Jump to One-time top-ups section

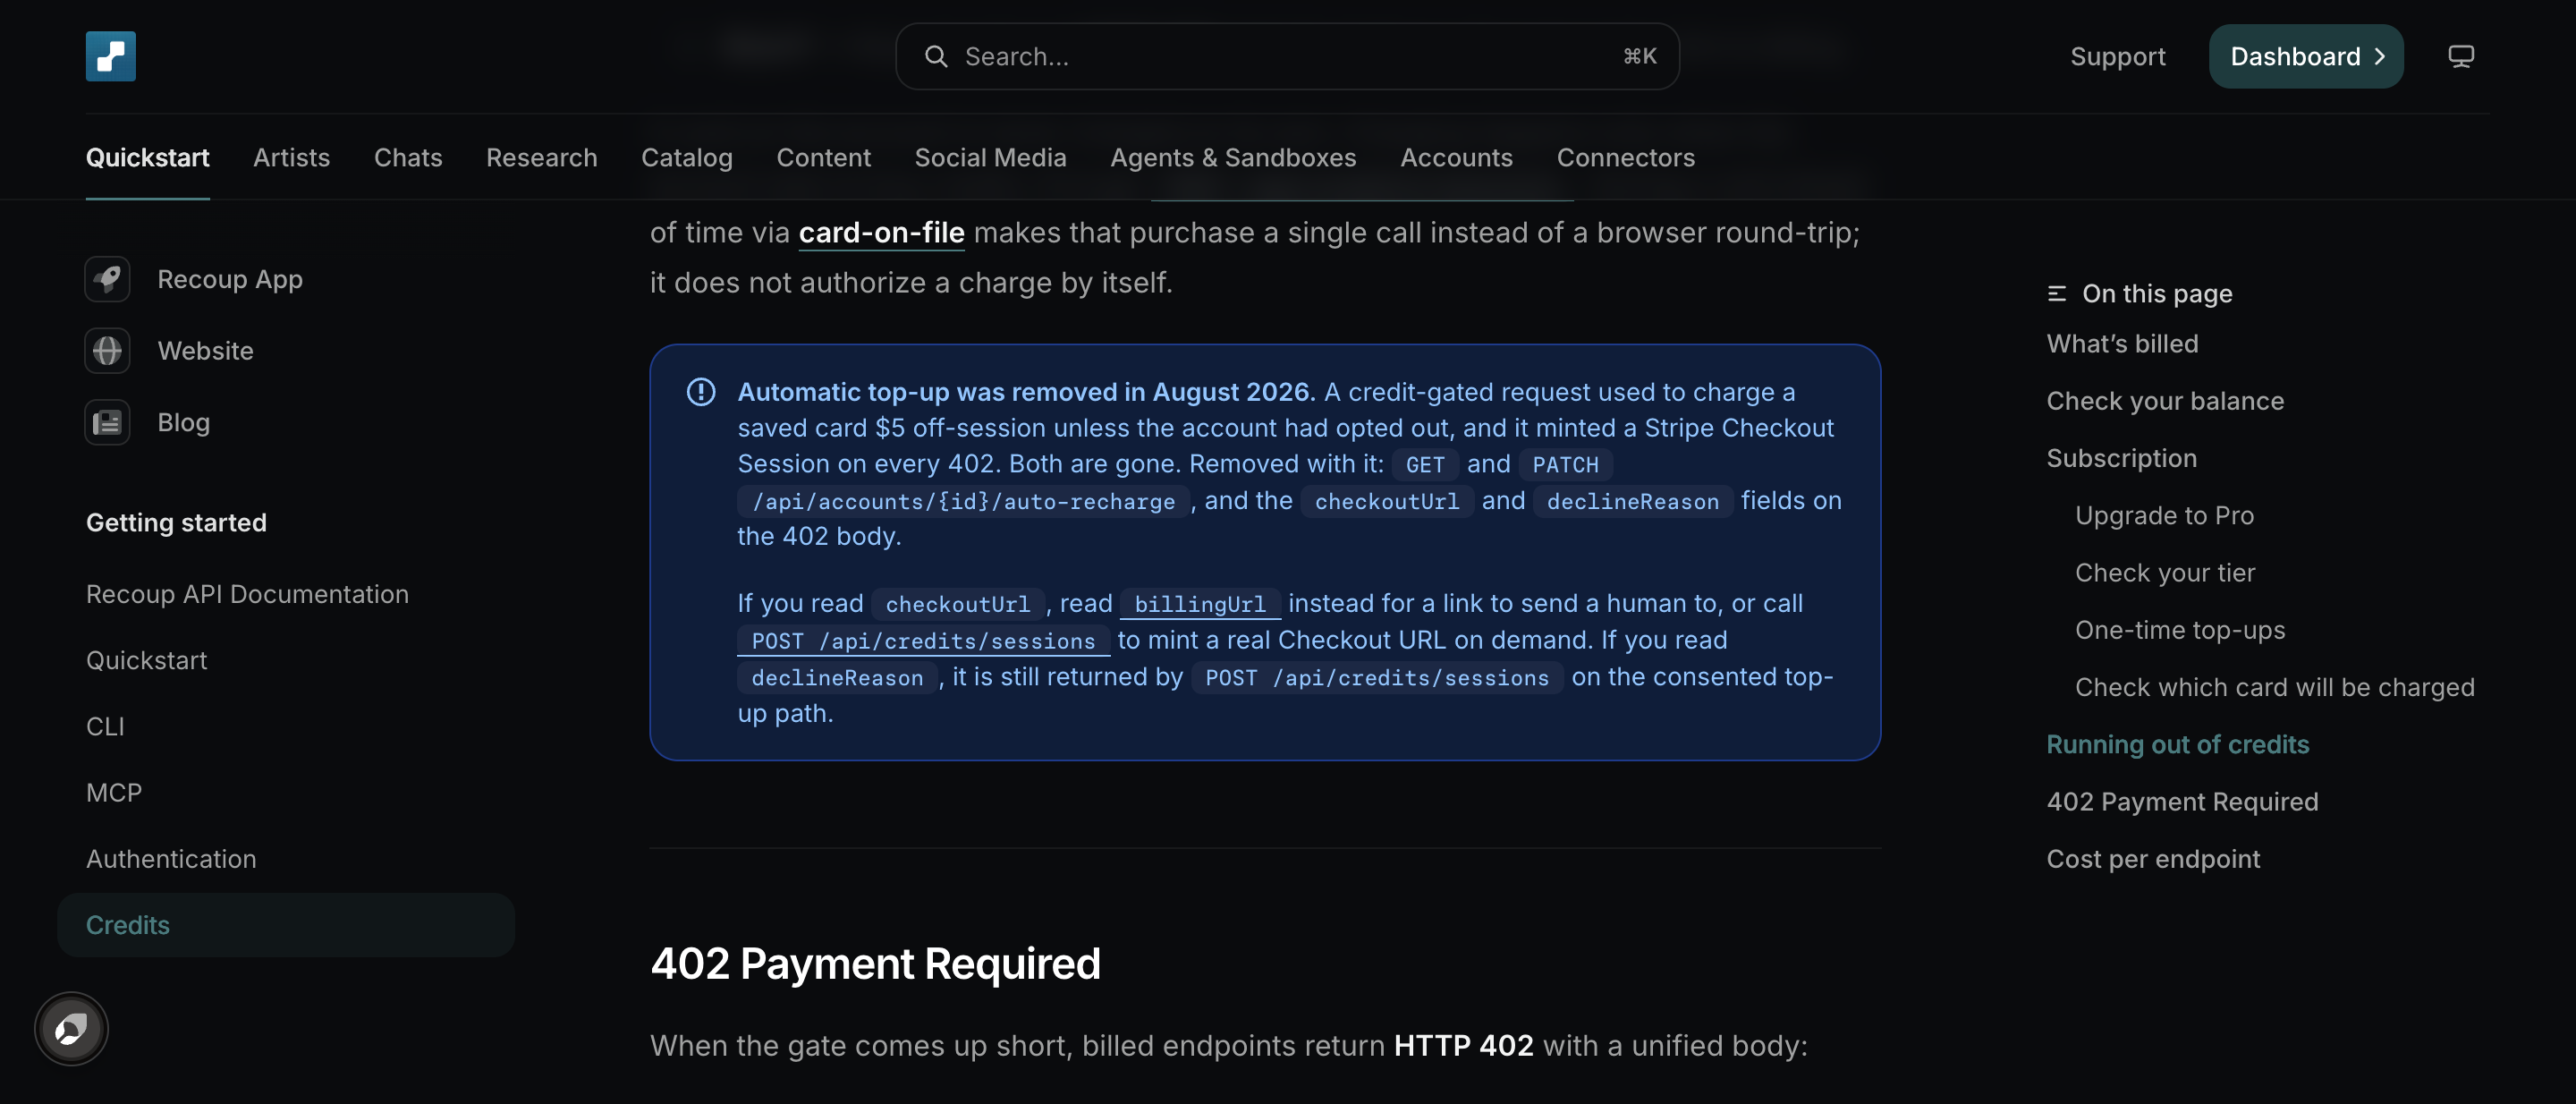(2180, 630)
